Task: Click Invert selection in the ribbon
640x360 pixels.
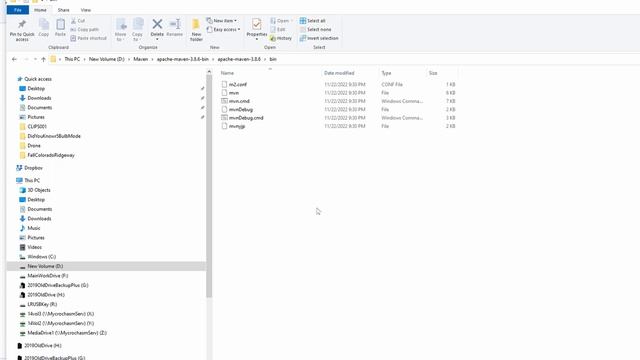Action: [319, 38]
